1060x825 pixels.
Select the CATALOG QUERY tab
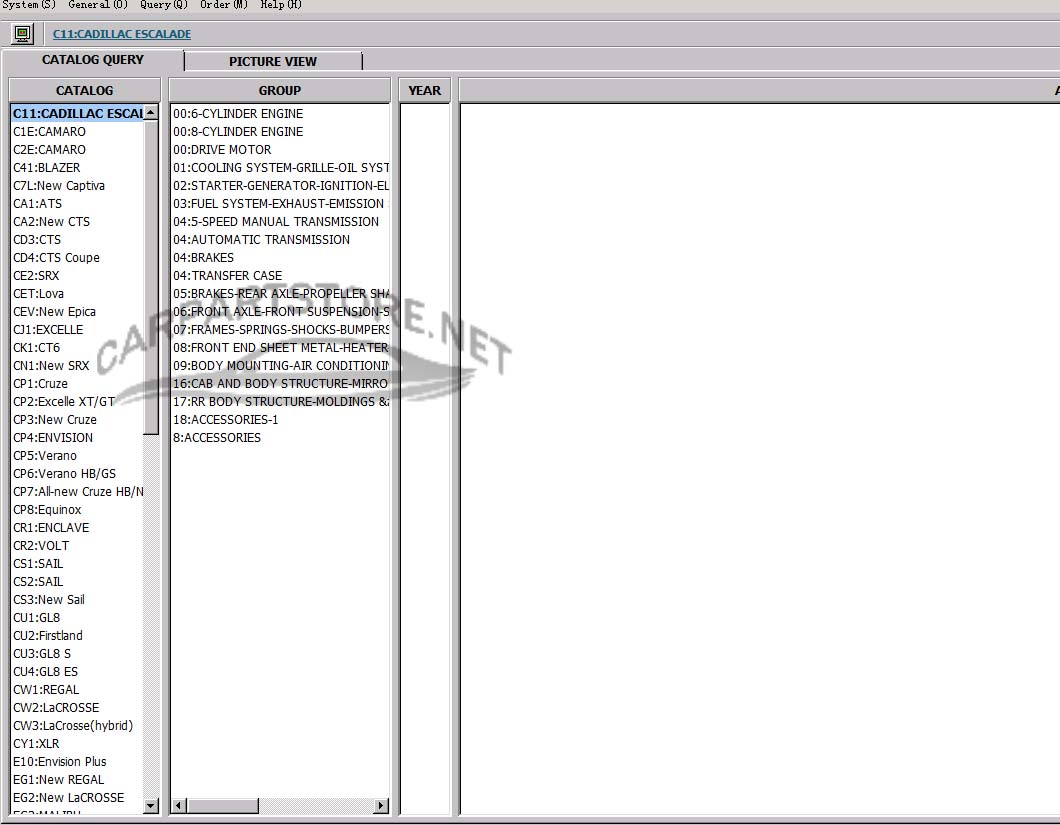coord(93,60)
